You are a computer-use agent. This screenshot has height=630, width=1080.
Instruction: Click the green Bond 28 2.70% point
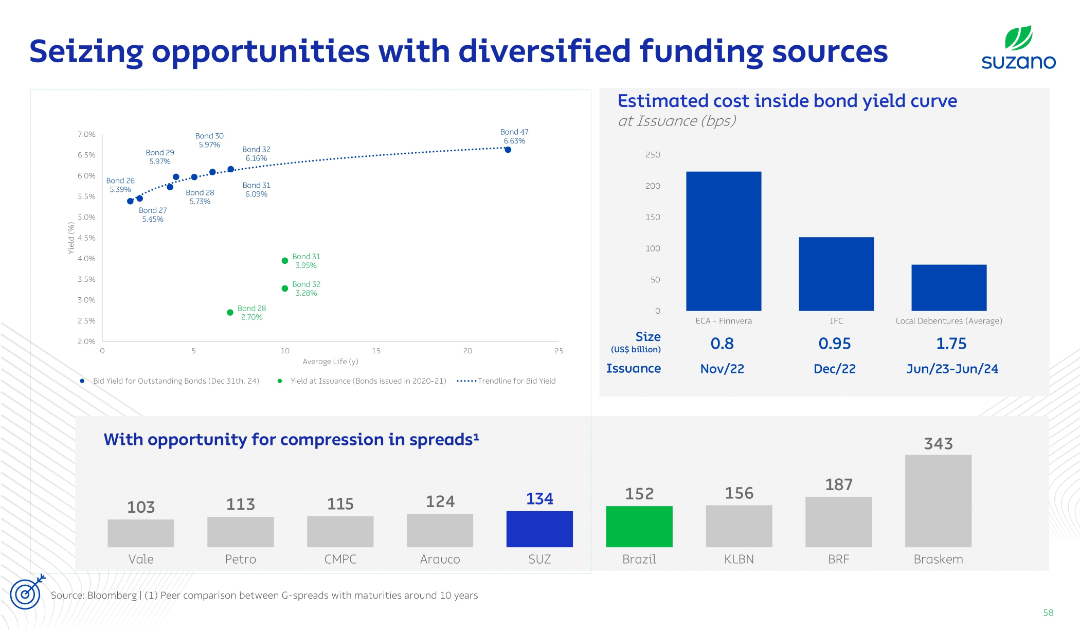click(230, 313)
